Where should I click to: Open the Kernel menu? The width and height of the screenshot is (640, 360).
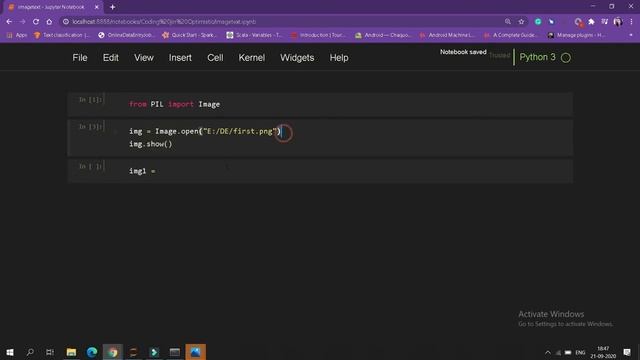[x=251, y=58]
